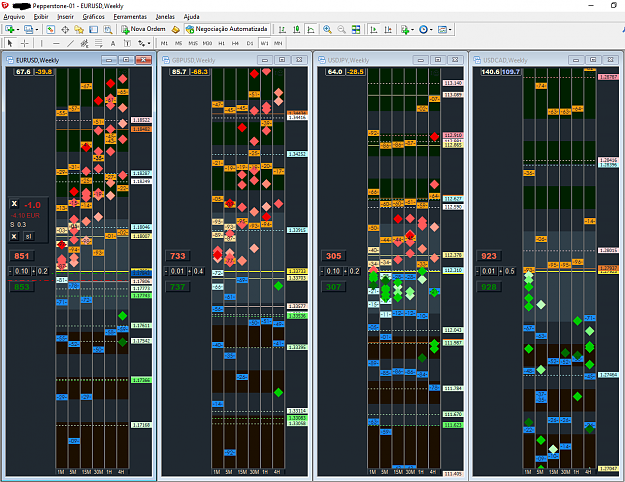
Task: Select the arrow cursor tool
Action: [x=10, y=43]
